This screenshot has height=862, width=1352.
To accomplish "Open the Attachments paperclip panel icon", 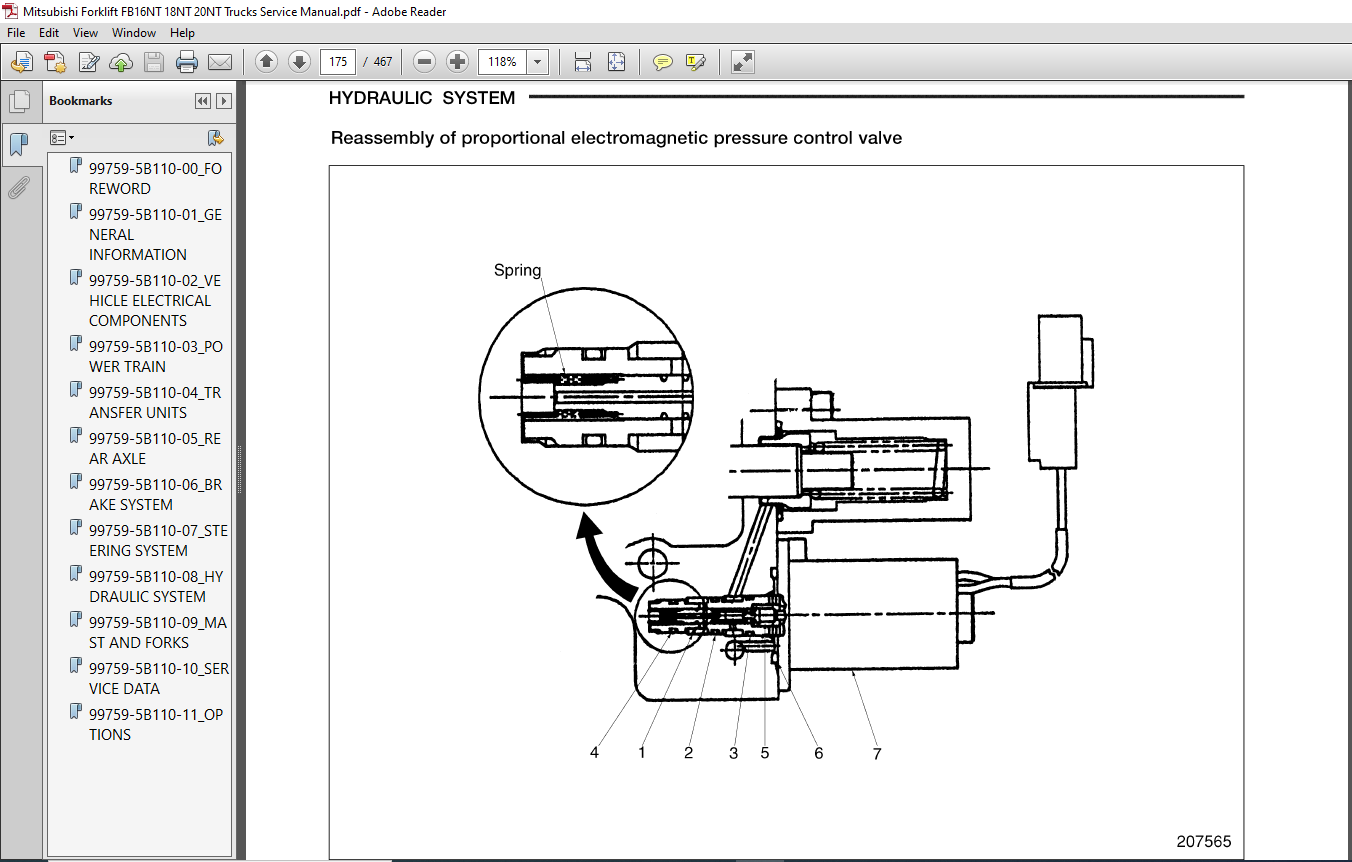I will 19,187.
